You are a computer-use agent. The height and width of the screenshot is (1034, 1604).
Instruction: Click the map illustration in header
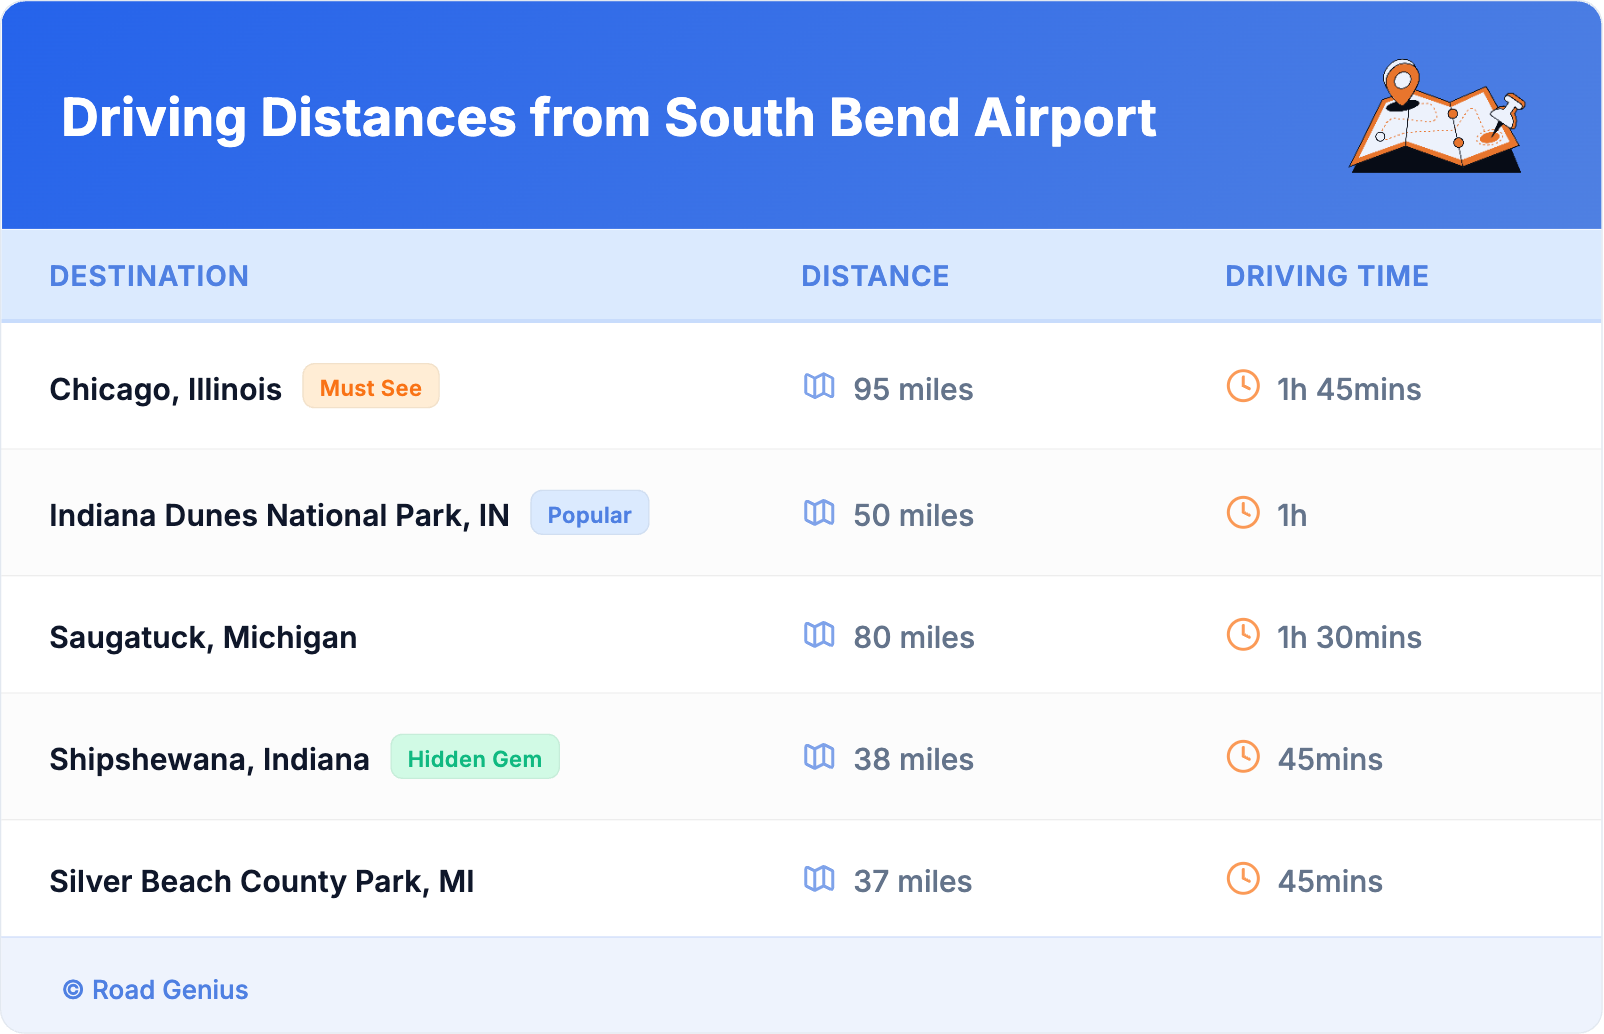(1437, 118)
